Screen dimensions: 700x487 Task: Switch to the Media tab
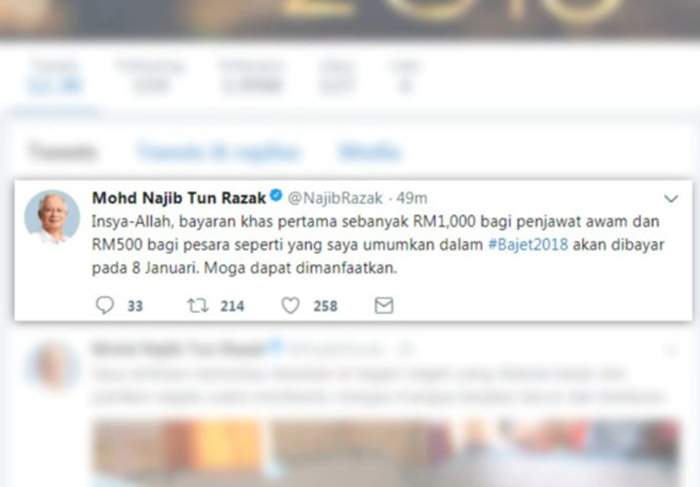tap(369, 152)
